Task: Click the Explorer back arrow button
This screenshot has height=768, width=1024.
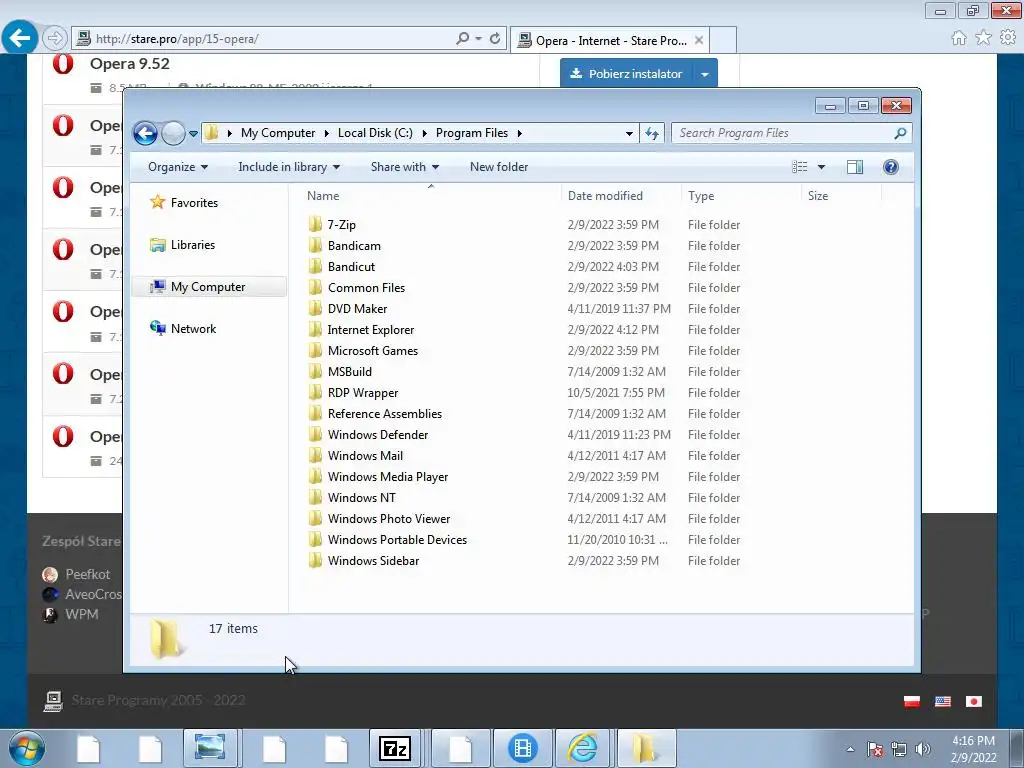Action: [x=145, y=133]
